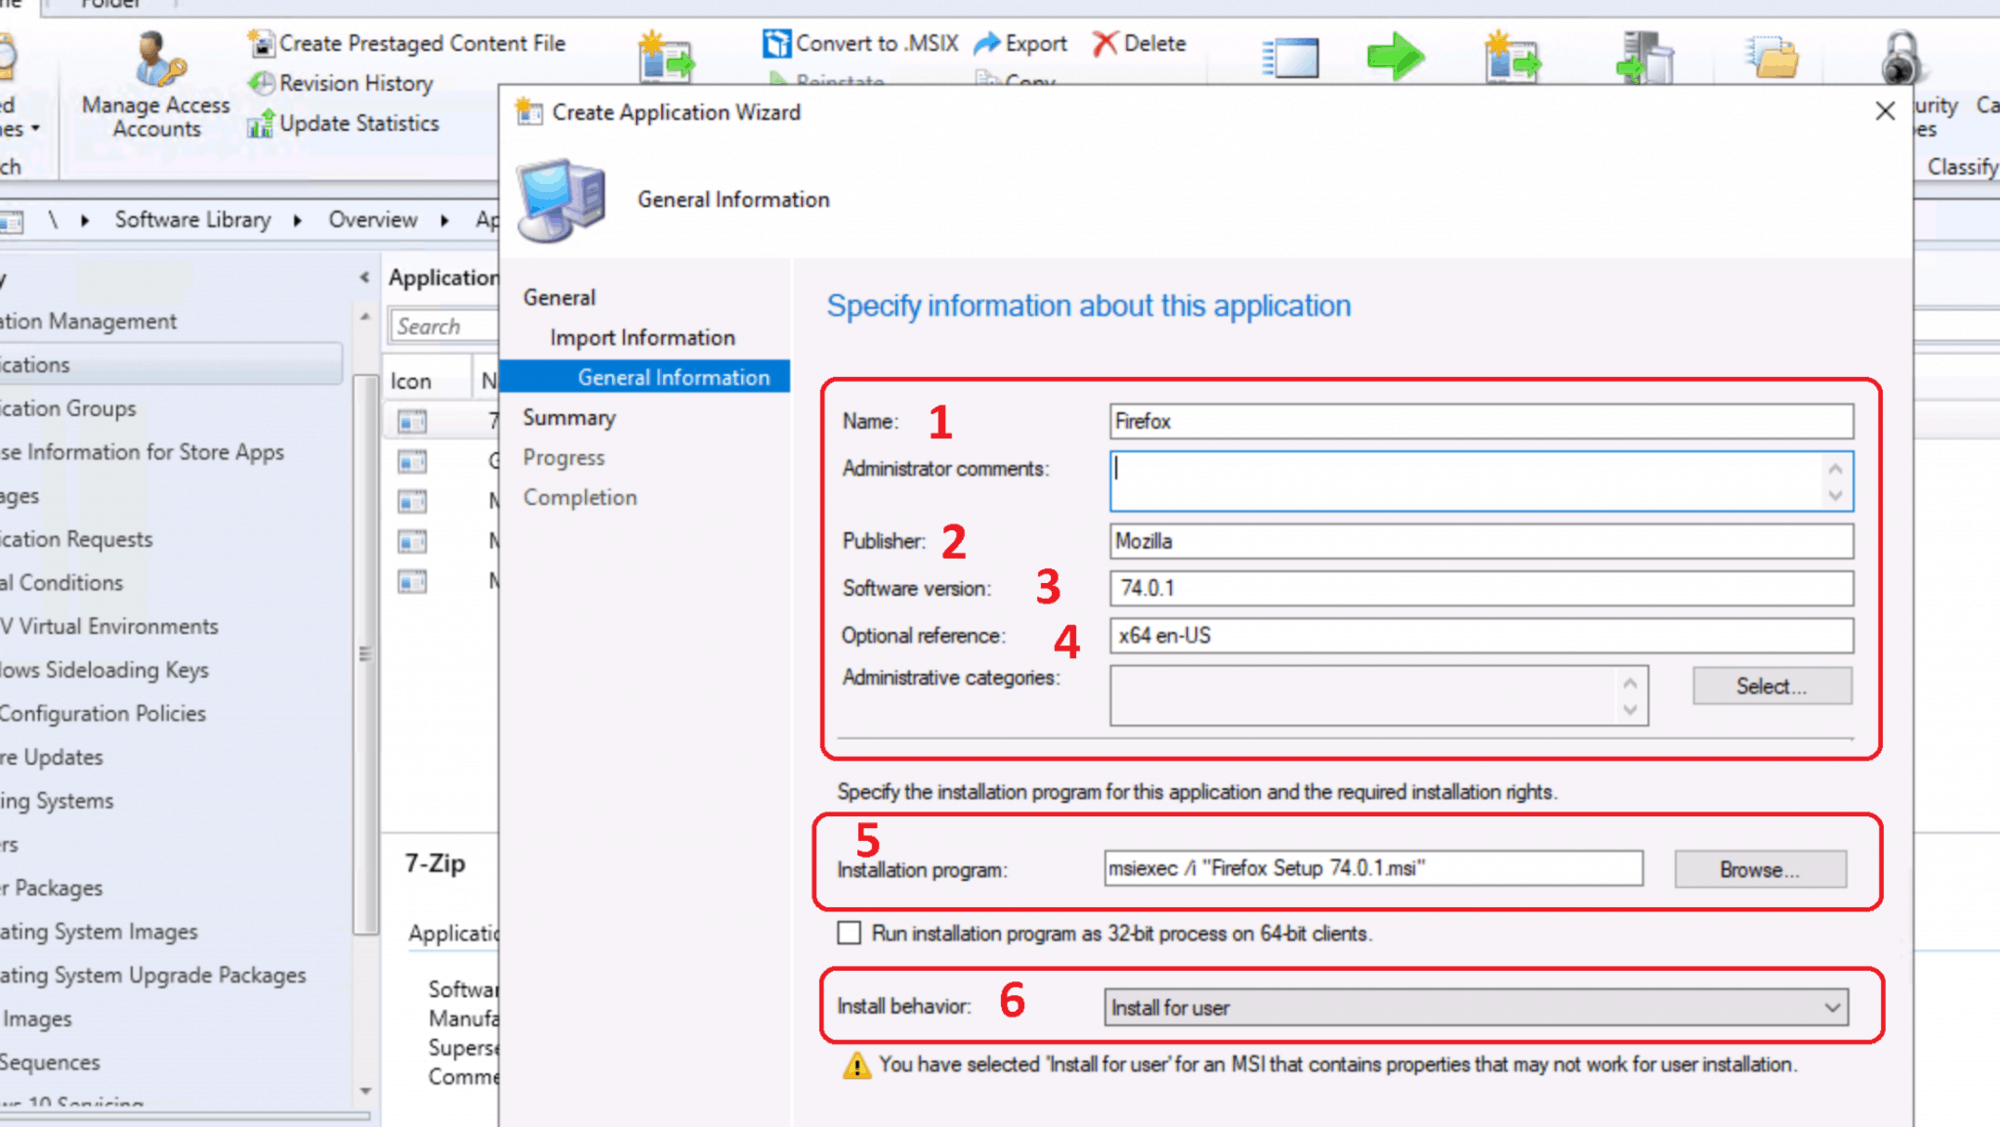Delete the selected application
The height and width of the screenshot is (1127, 2000).
[1137, 43]
